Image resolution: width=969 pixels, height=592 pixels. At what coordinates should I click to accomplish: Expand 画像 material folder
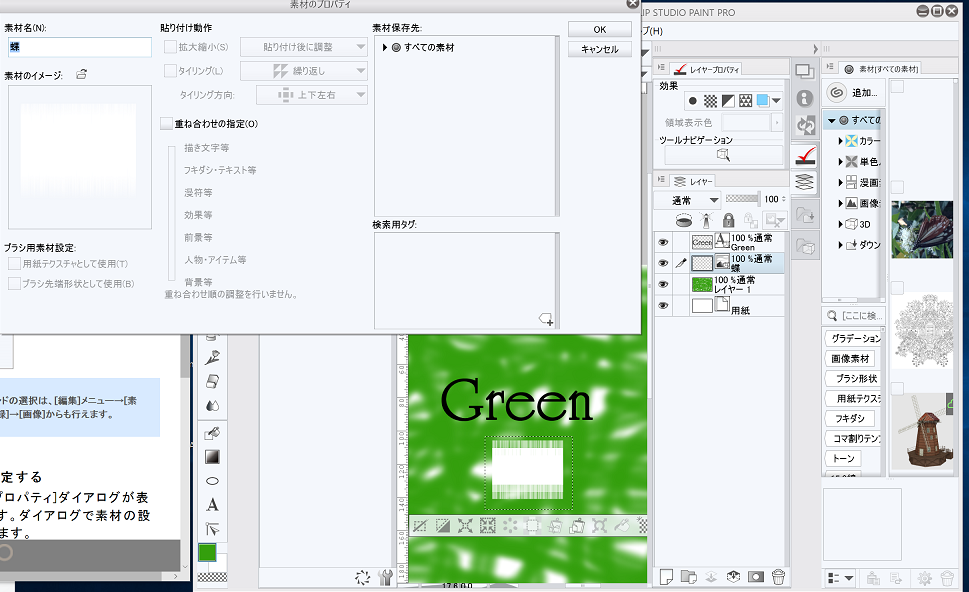tap(840, 203)
